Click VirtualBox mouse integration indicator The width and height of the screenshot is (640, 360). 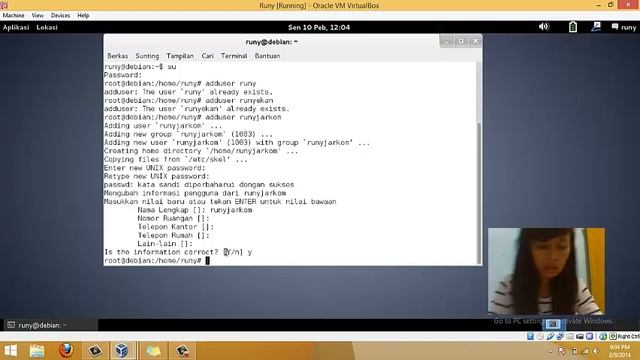click(x=603, y=336)
